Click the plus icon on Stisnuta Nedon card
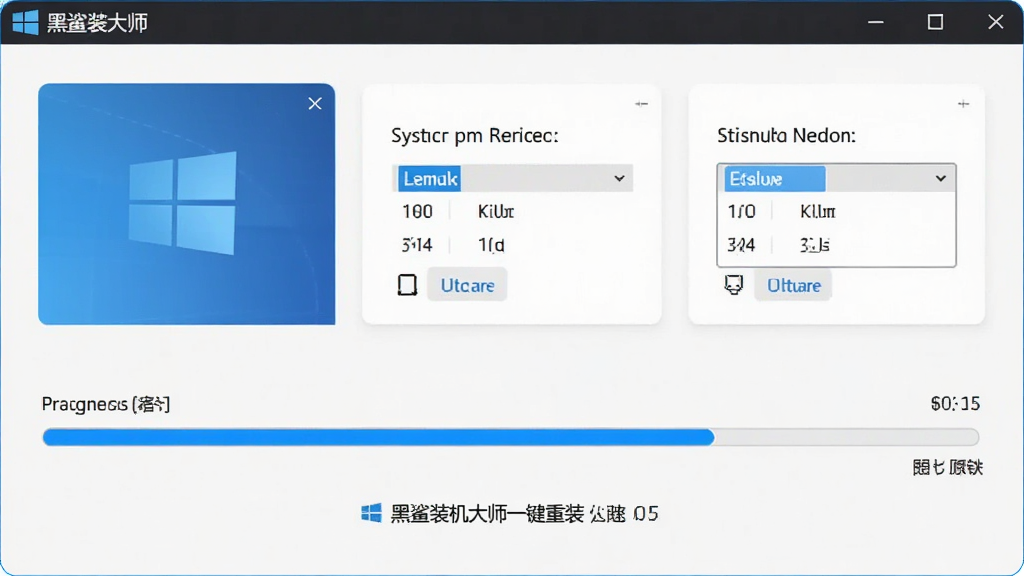The image size is (1024, 576). pyautogui.click(x=963, y=104)
